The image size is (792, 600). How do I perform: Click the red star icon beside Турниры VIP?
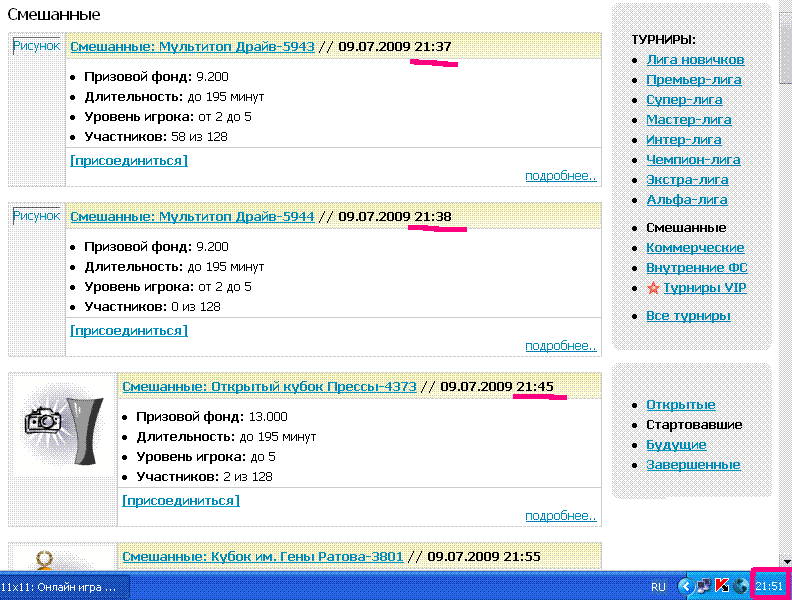[653, 288]
